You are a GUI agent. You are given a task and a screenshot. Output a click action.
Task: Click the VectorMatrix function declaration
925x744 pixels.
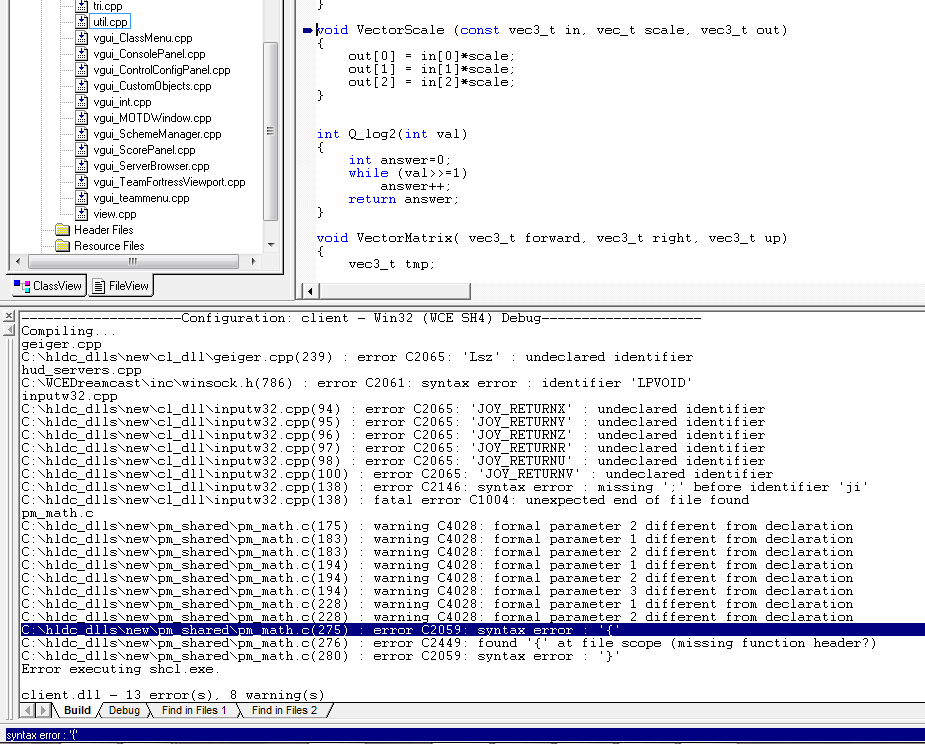click(552, 238)
